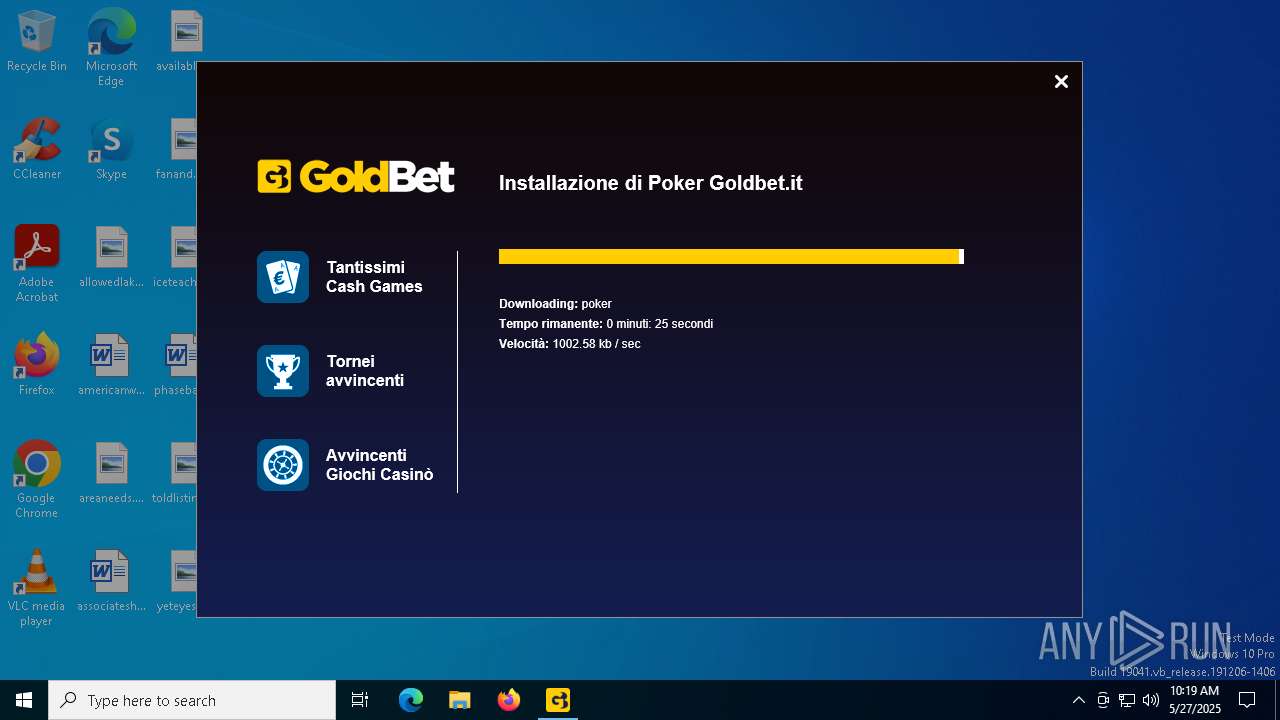Close the GoldBet installer window
Image resolution: width=1280 pixels, height=720 pixels.
(x=1061, y=82)
